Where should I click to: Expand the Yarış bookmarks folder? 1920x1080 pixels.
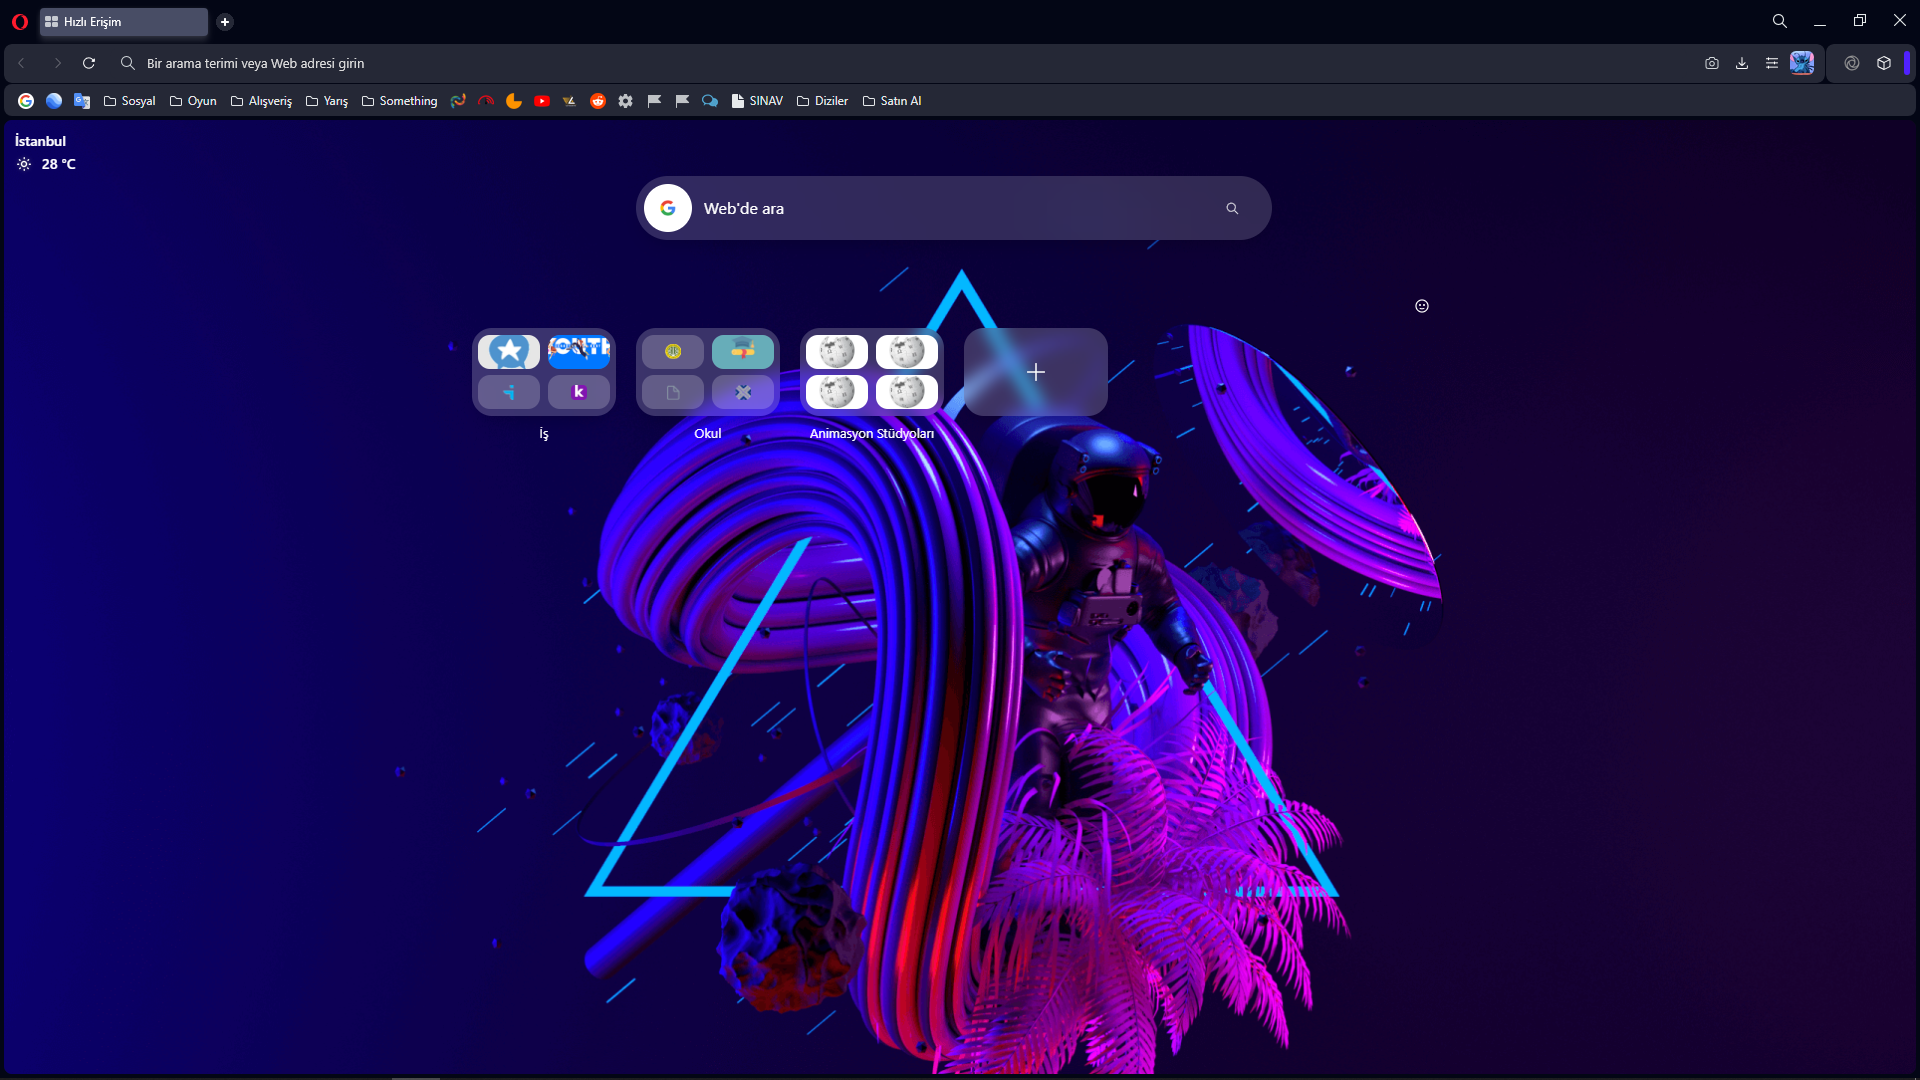pyautogui.click(x=327, y=101)
